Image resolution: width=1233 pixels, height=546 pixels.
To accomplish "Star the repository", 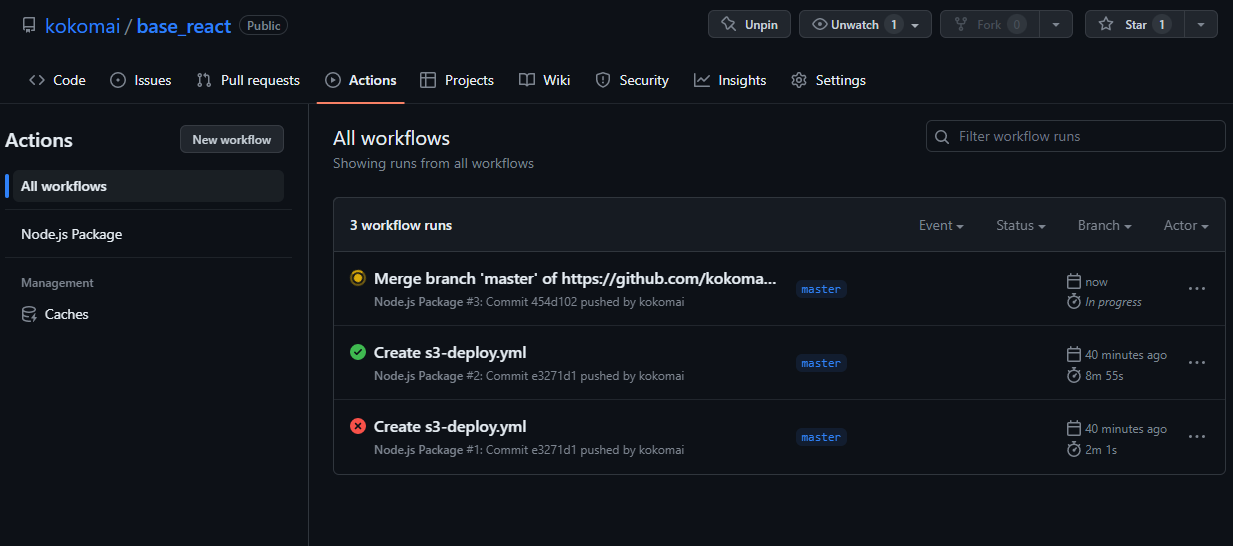I will tap(1134, 24).
